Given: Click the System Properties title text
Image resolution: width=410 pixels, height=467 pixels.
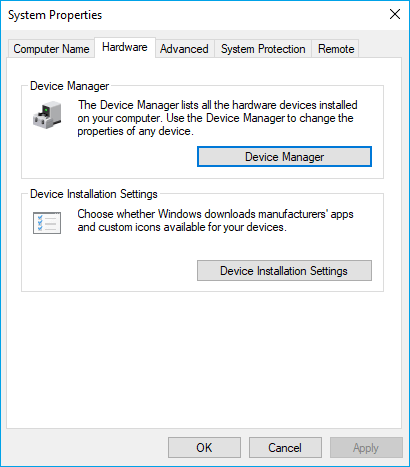Looking at the screenshot, I should 55,15.
